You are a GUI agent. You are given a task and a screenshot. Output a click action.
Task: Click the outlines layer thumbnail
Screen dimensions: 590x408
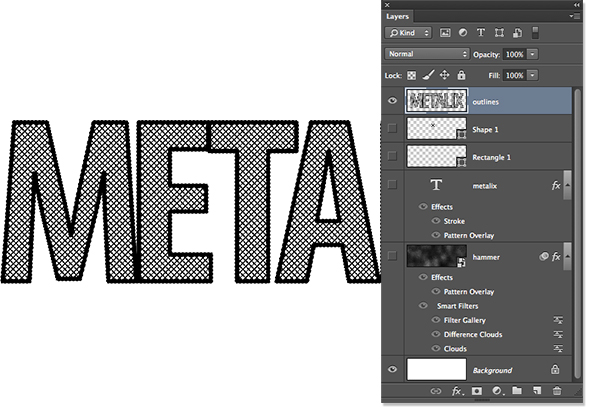(x=436, y=100)
